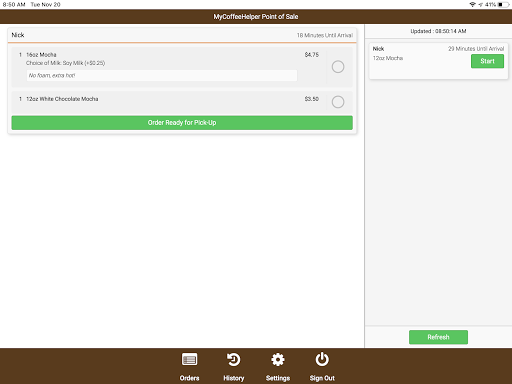Mark the 12oz White Chocolate Mocha done
Screen dimensions: 512x384
click(x=338, y=102)
